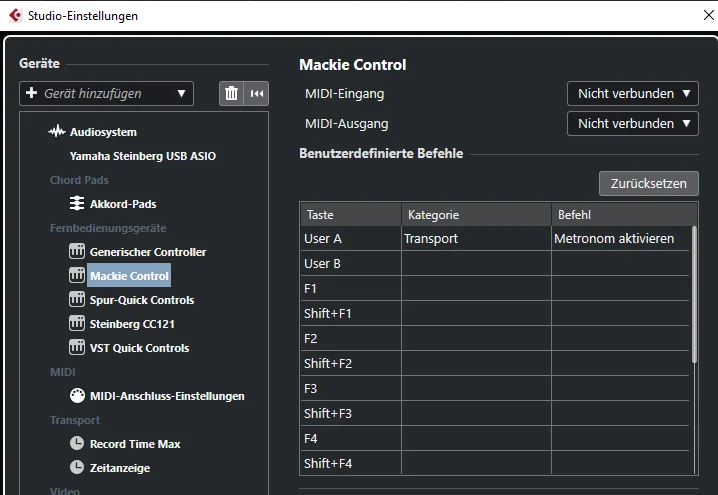
Task: Click the Cubase logo in title bar
Action: 15,16
